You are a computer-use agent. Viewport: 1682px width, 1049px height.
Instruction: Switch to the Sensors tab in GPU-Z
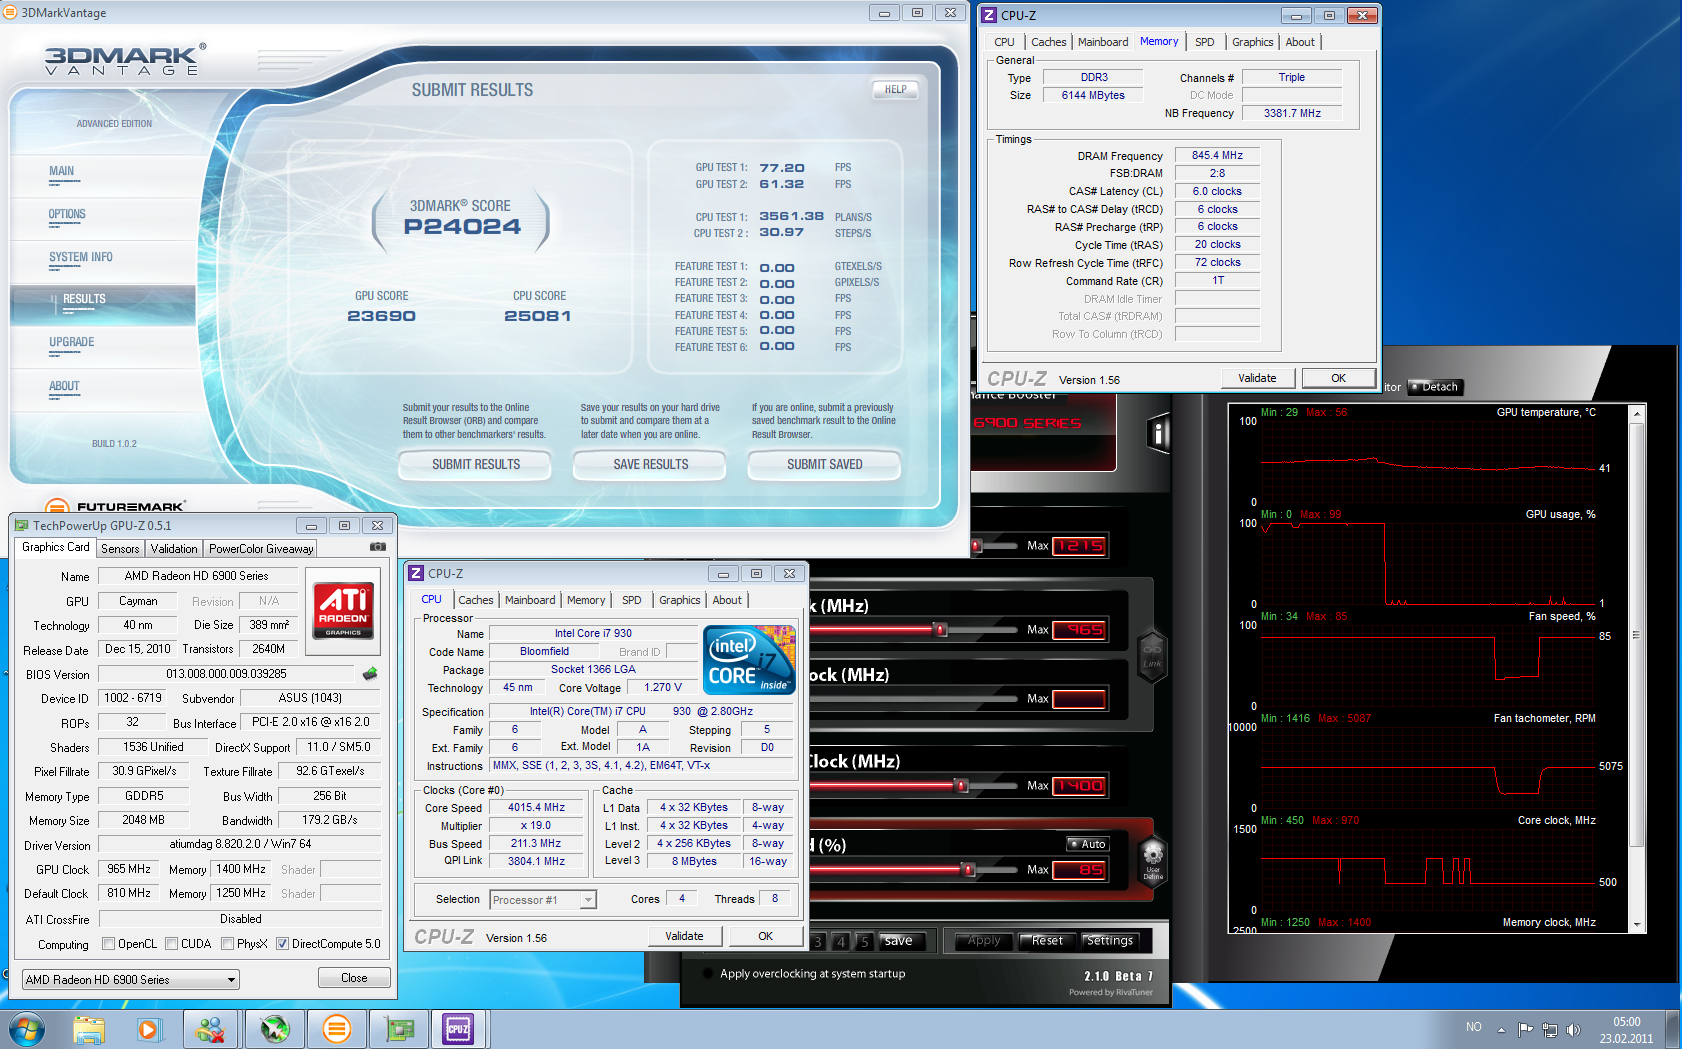pos(120,549)
